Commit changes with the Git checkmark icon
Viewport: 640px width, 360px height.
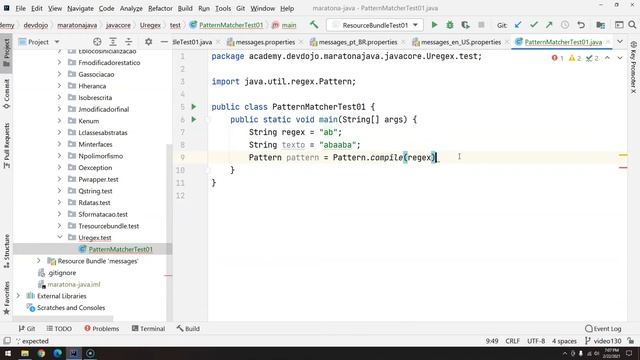pyautogui.click(x=533, y=25)
